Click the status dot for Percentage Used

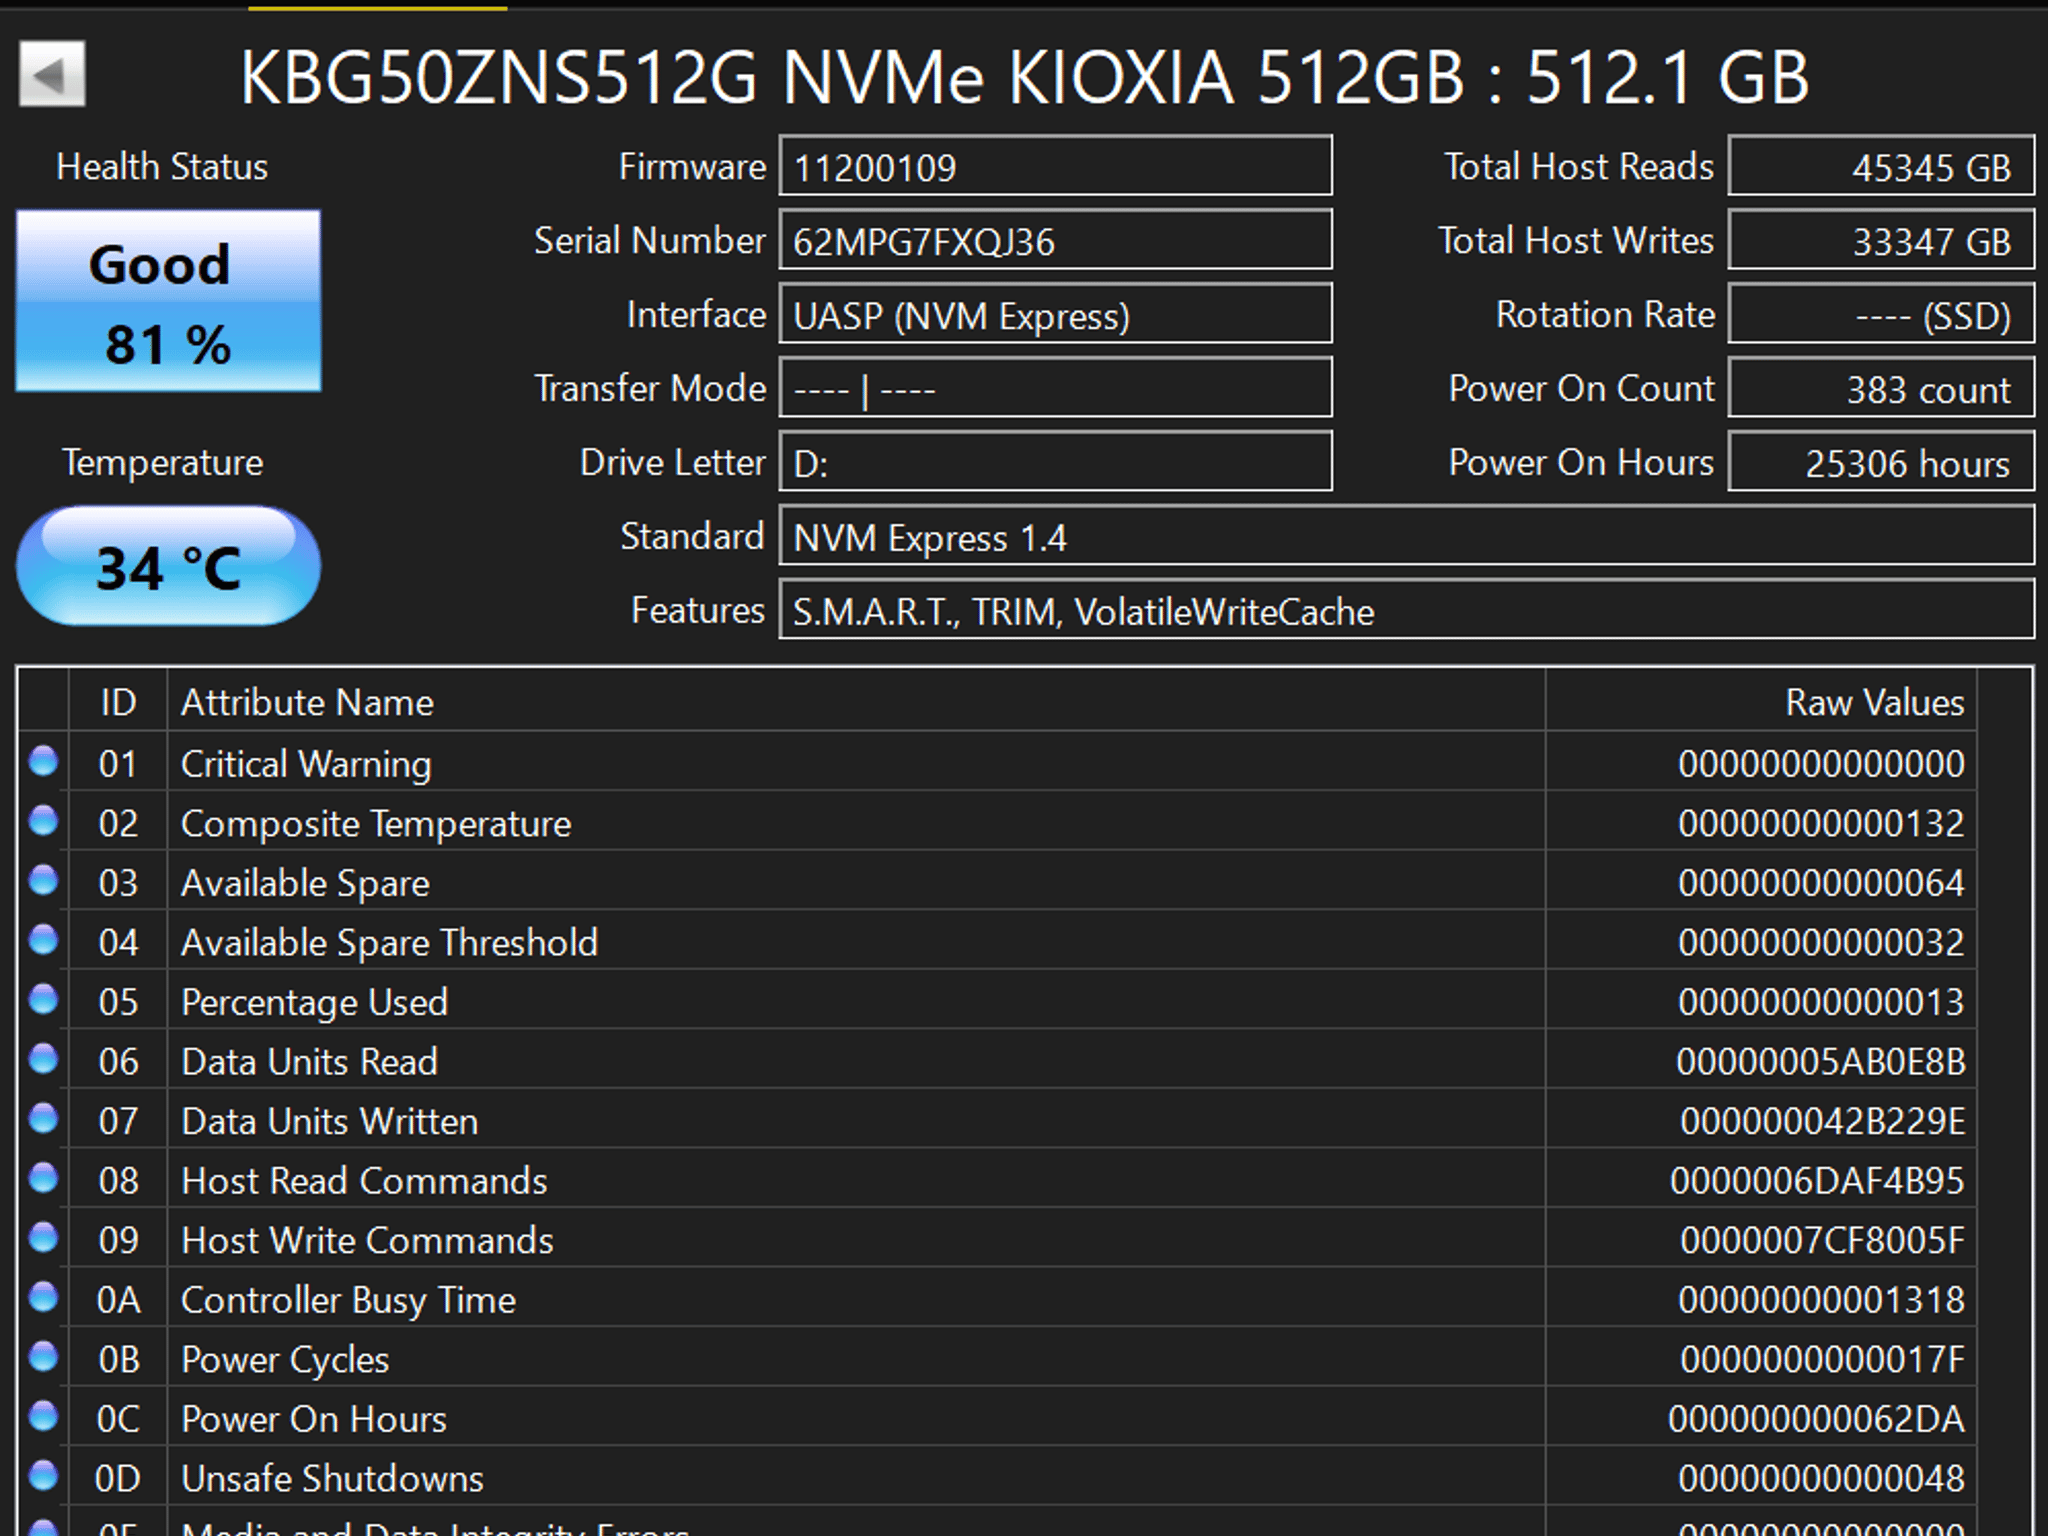click(44, 1000)
